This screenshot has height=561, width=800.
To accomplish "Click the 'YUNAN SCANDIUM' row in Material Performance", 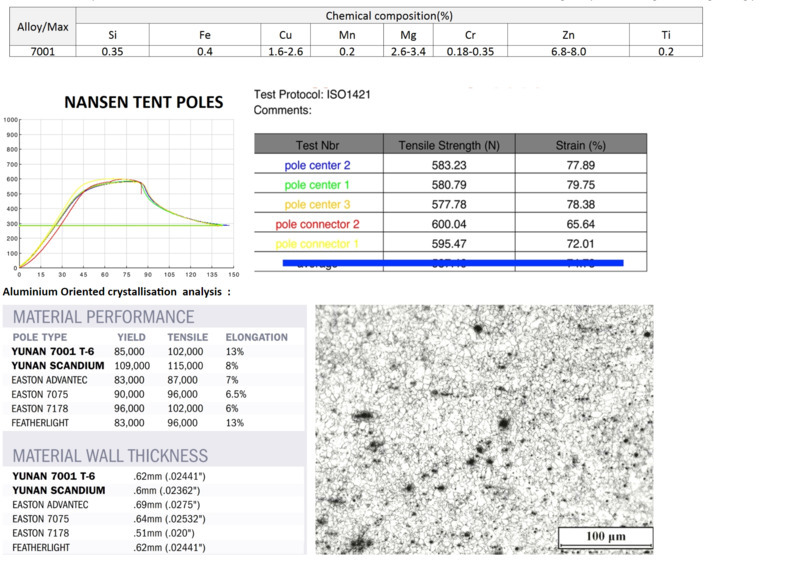I will click(x=58, y=366).
